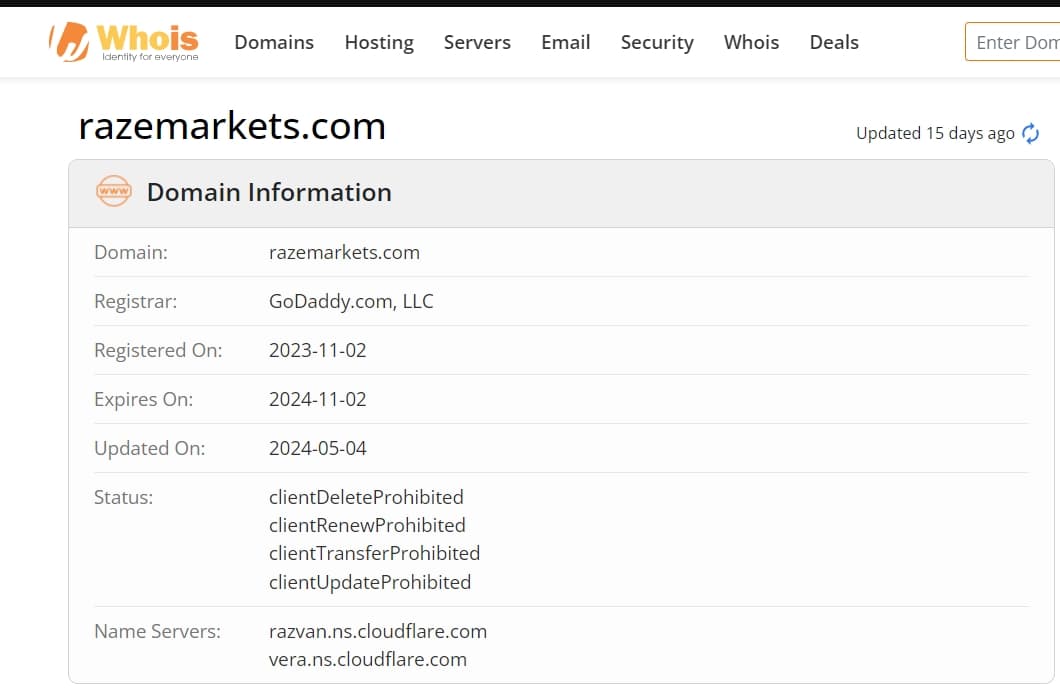
Task: Click the www globe icon in Domain Information
Action: 114,191
